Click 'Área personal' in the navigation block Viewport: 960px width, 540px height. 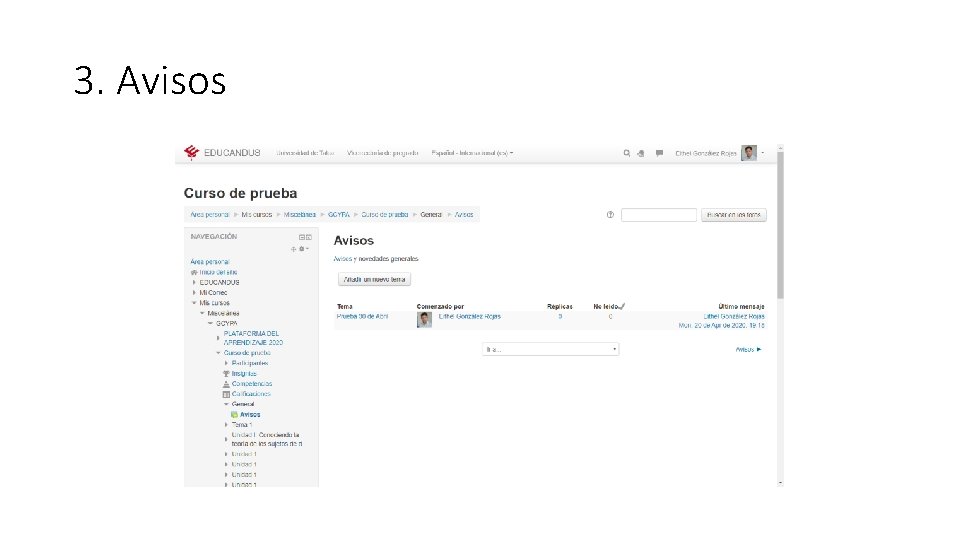(x=209, y=262)
